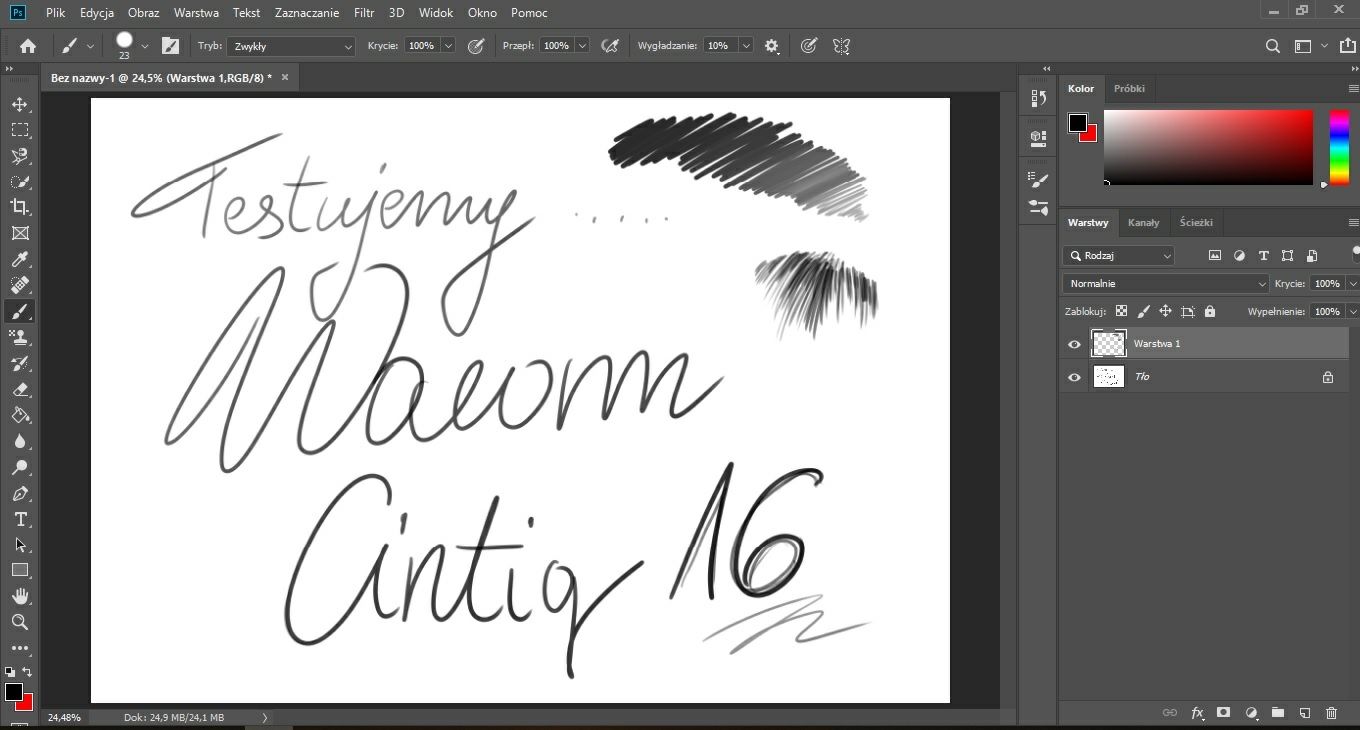
Task: Hide the Warstwa 1 layer
Action: pyautogui.click(x=1074, y=344)
